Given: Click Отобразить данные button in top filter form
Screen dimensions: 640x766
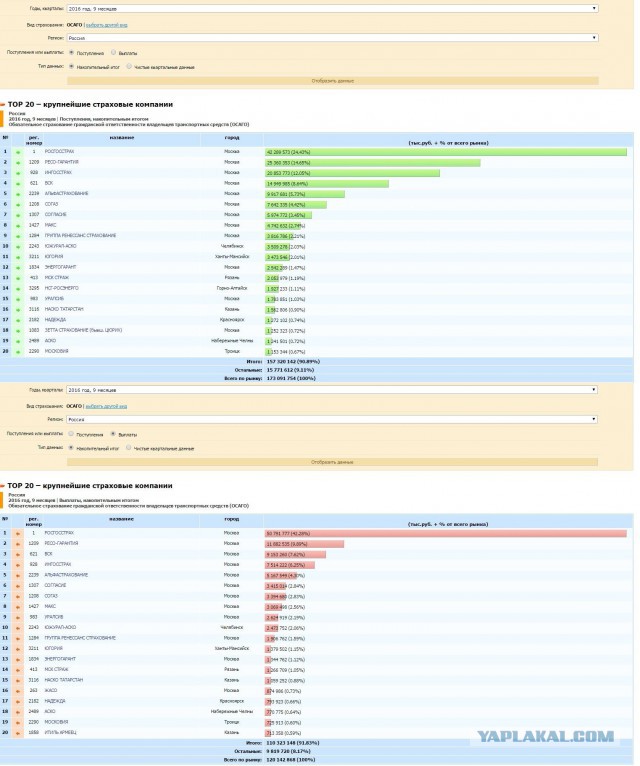Looking at the screenshot, I should pyautogui.click(x=333, y=81).
